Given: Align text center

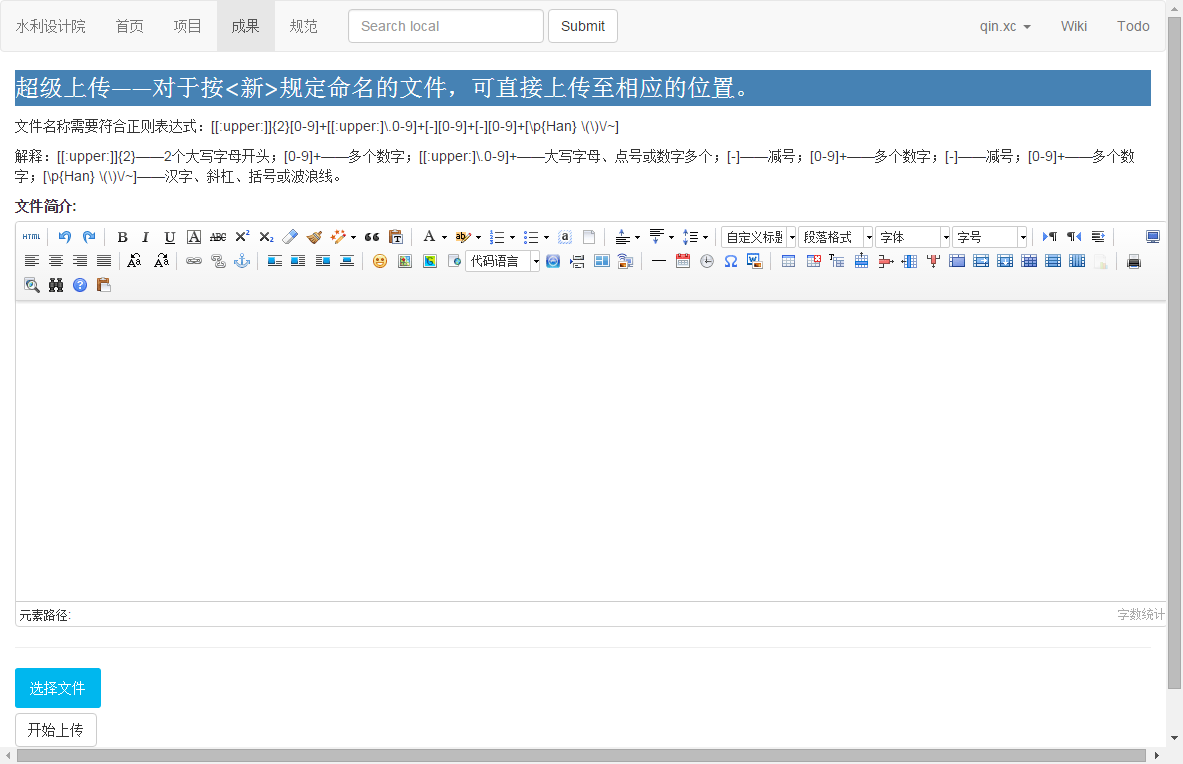Looking at the screenshot, I should [x=56, y=261].
